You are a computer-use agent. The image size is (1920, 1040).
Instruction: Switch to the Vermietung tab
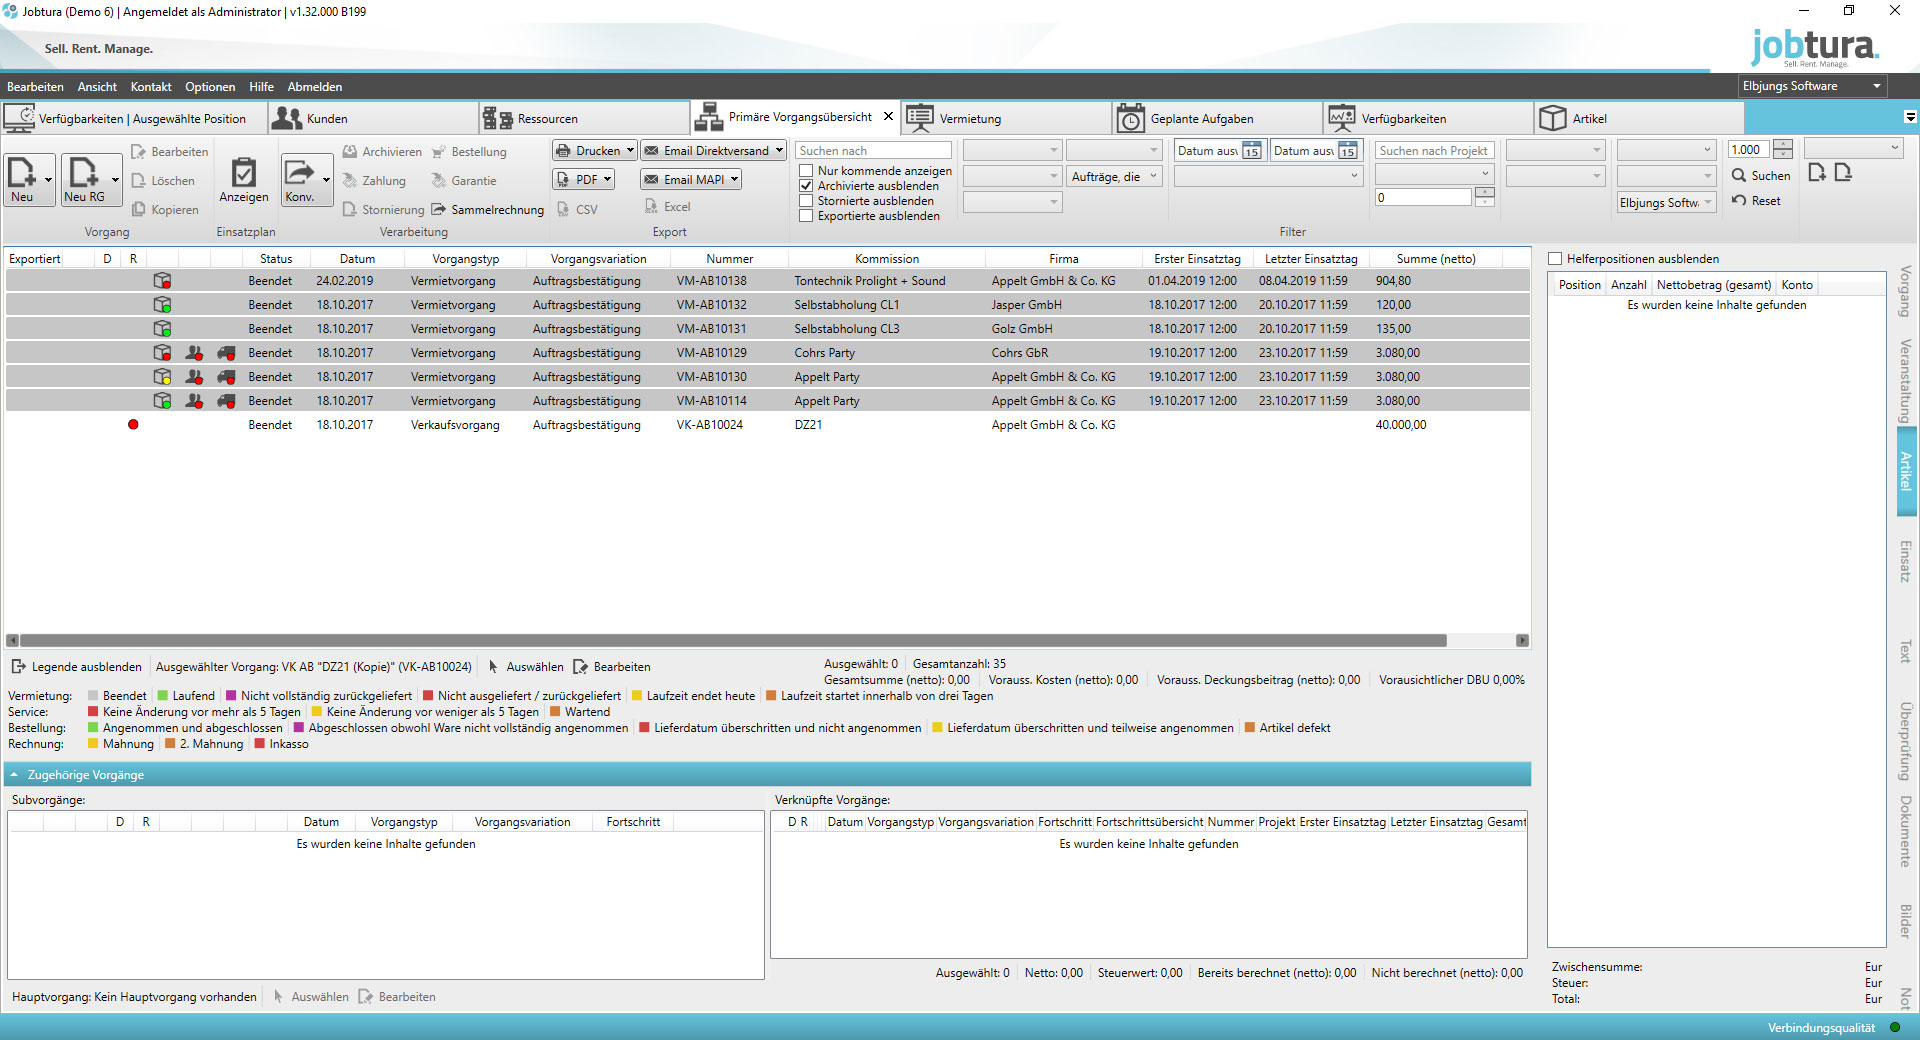click(1006, 118)
